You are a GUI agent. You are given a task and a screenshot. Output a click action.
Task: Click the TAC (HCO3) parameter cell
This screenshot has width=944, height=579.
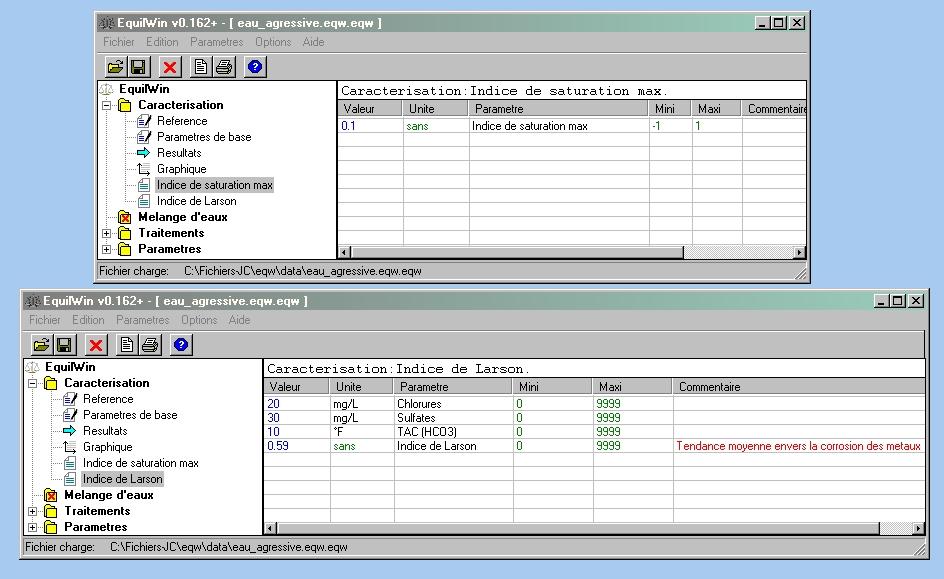pyautogui.click(x=453, y=432)
